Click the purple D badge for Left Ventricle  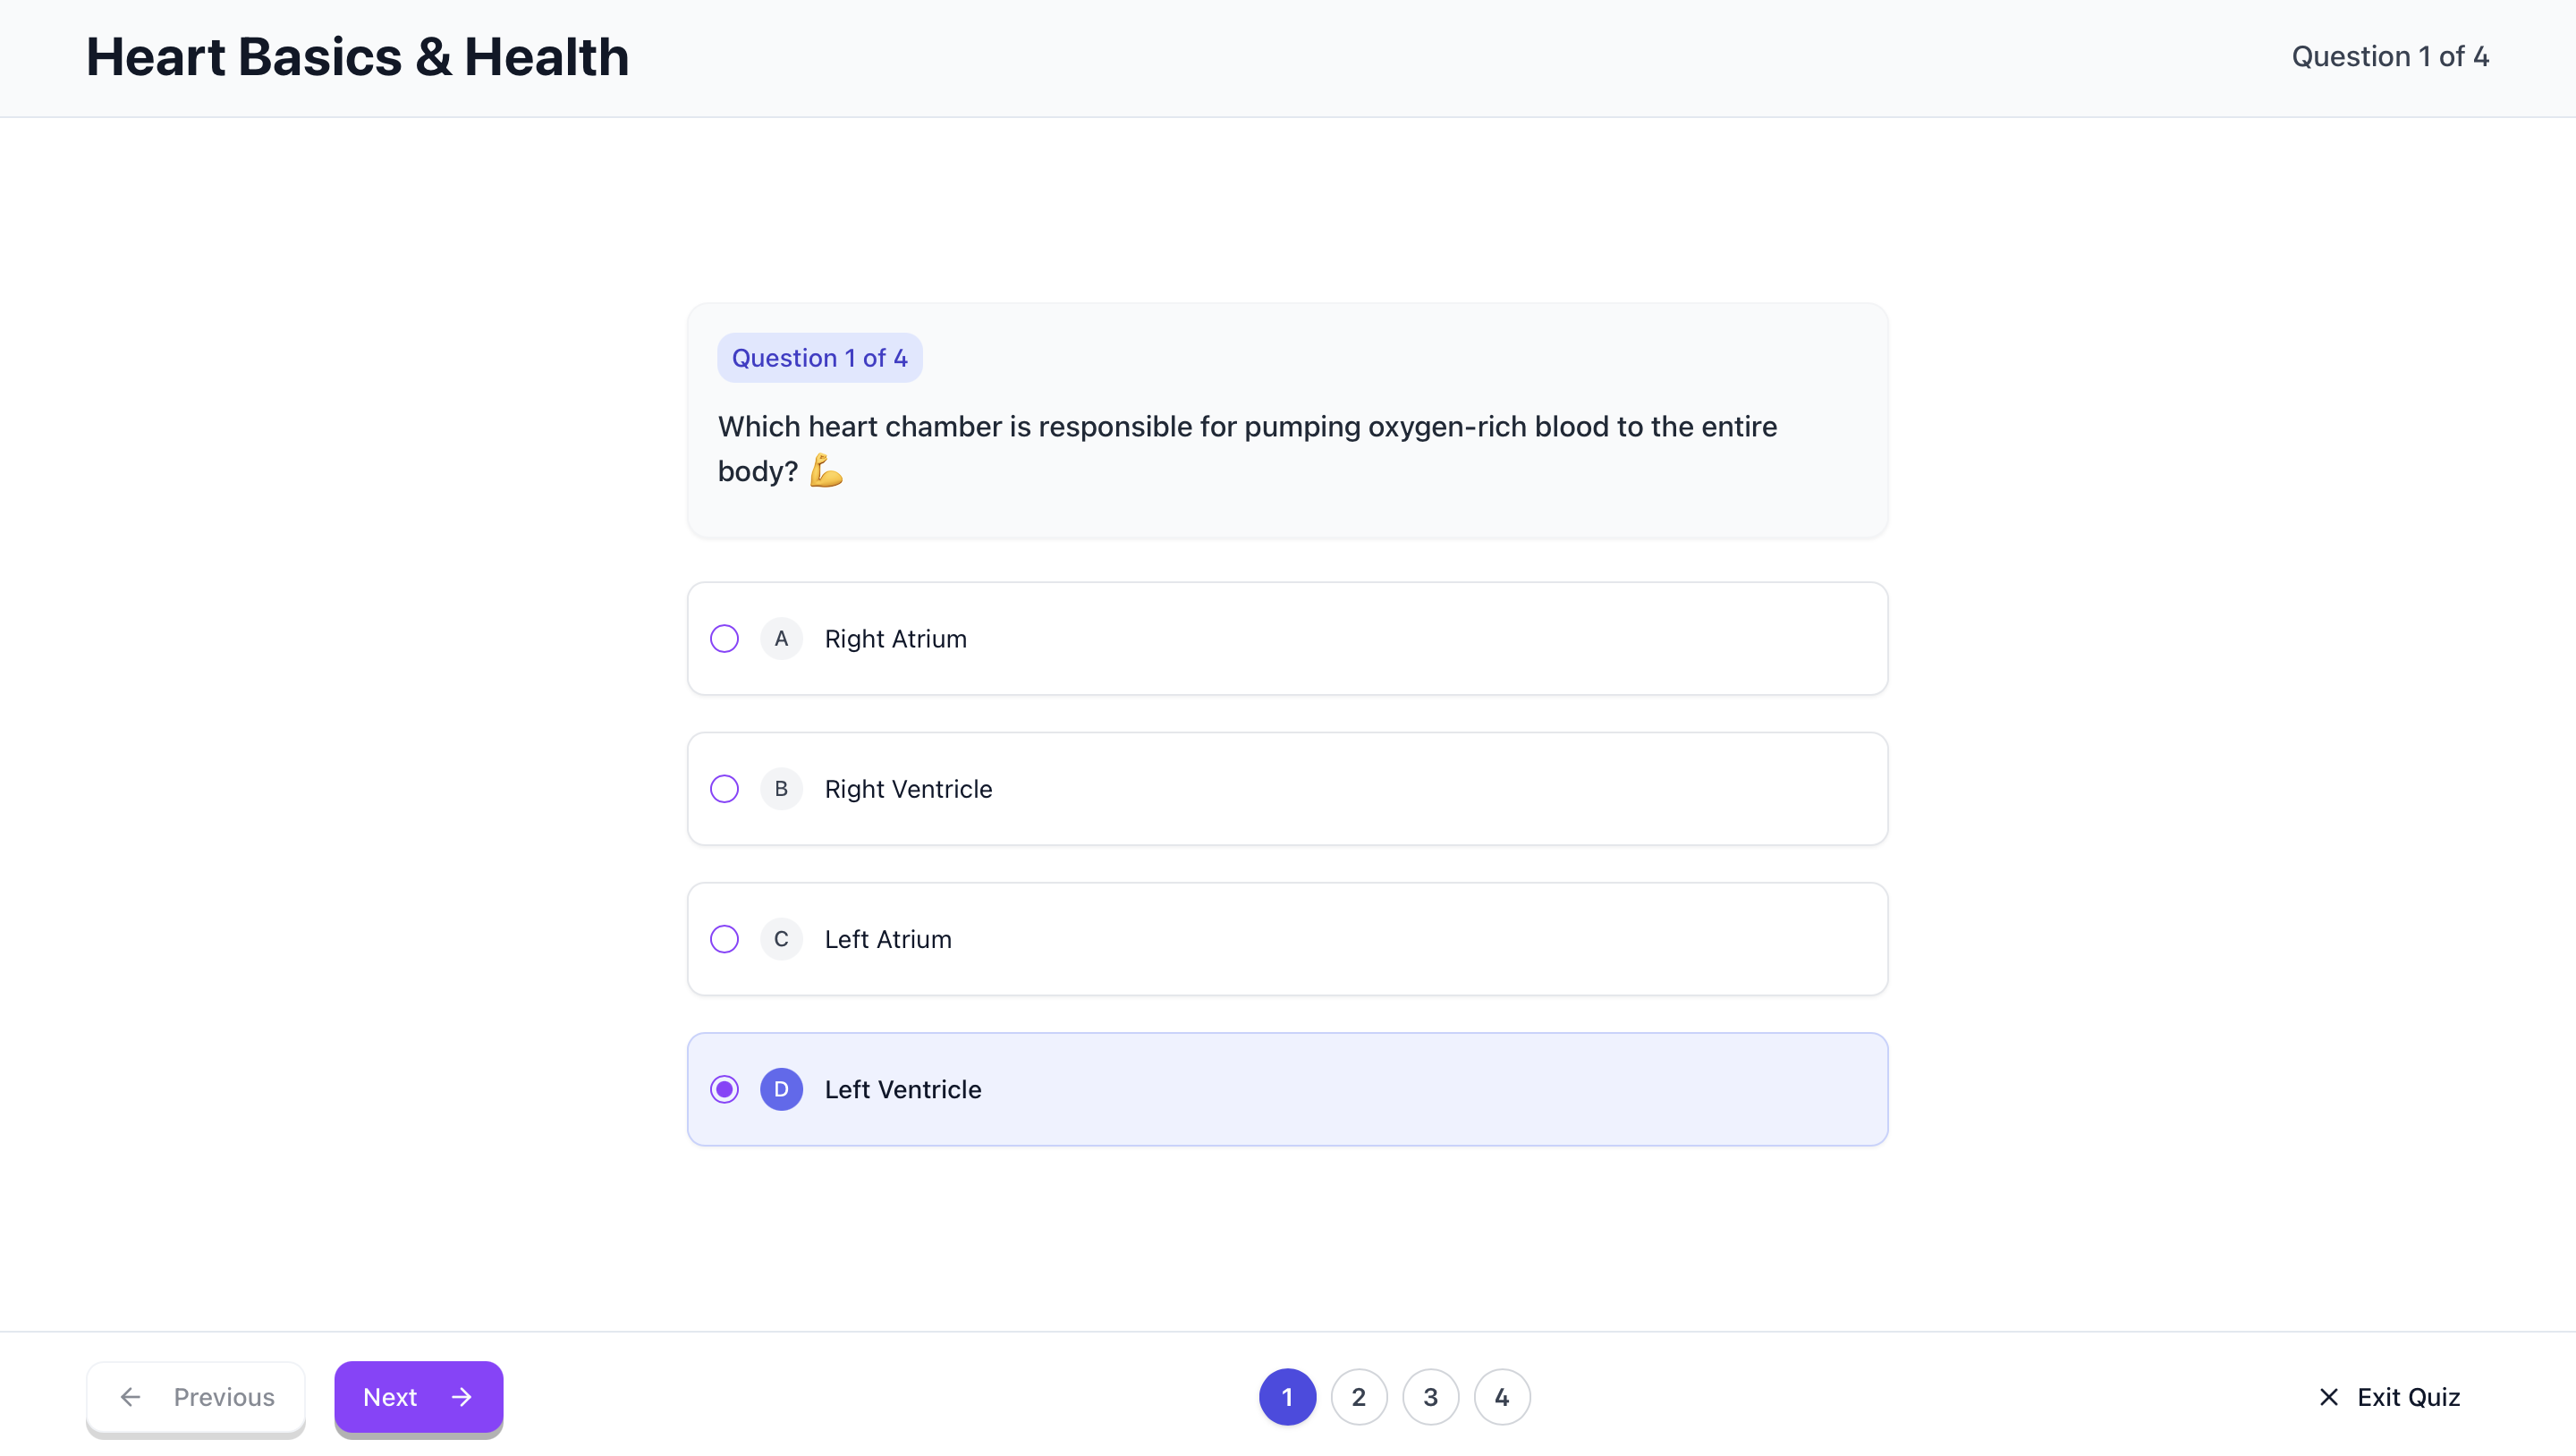point(781,1089)
